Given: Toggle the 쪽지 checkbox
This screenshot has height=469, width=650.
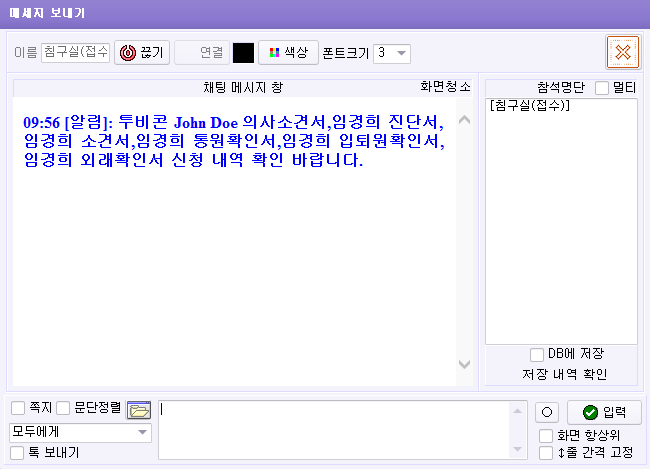Looking at the screenshot, I should coord(18,408).
